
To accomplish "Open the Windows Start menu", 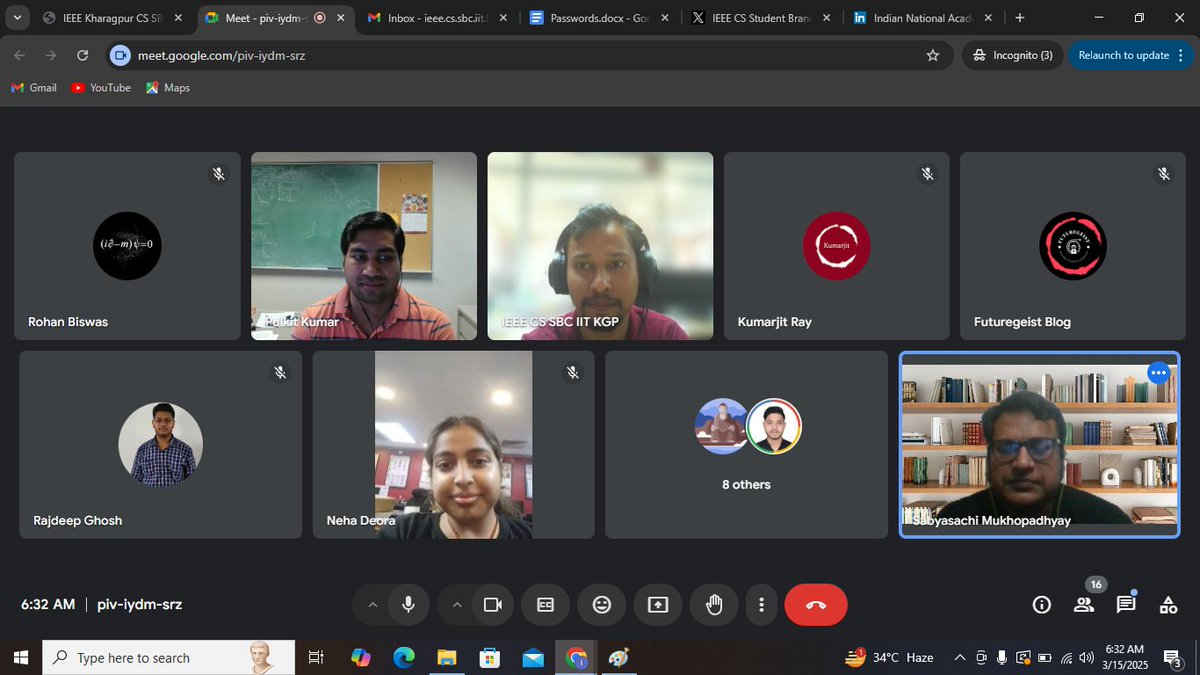I will tap(20, 658).
